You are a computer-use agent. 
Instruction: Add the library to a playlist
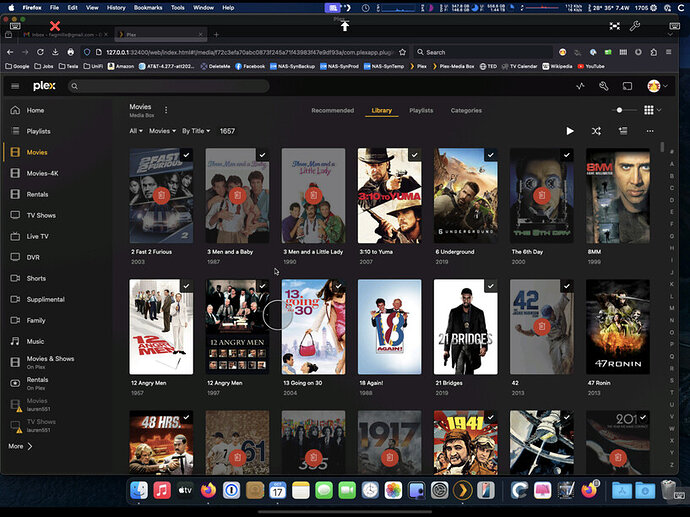coord(623,131)
